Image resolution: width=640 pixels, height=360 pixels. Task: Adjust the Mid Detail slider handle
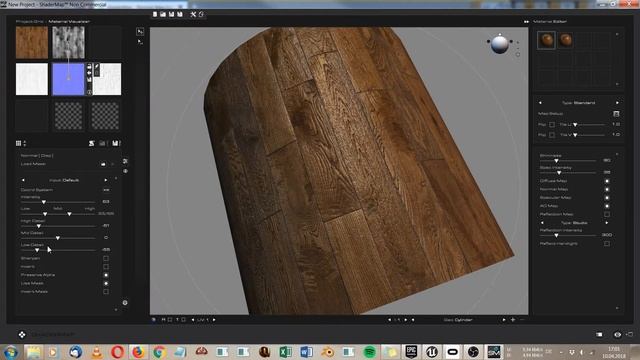(x=58, y=238)
